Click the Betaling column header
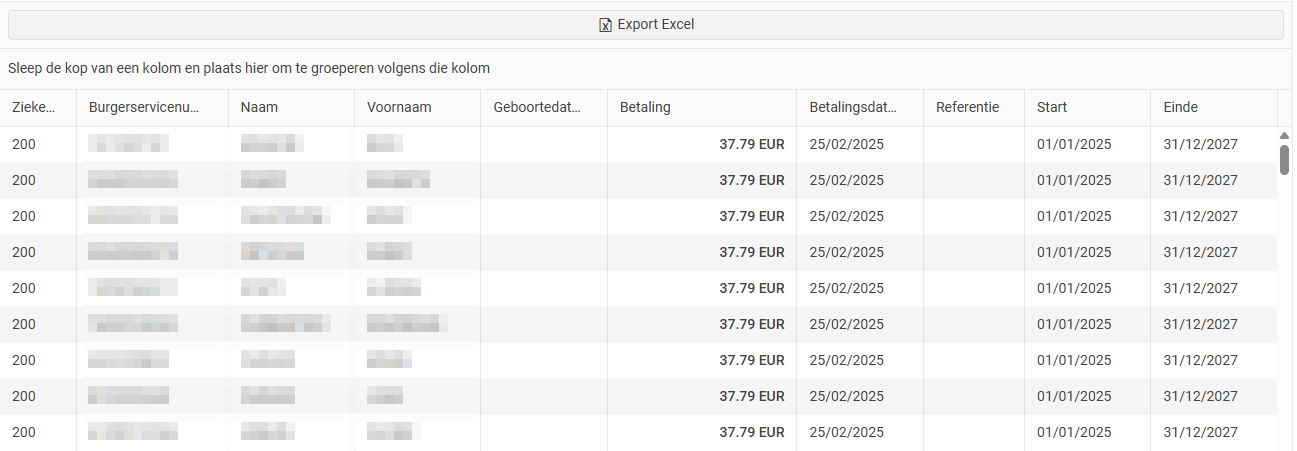The height and width of the screenshot is (451, 1297). click(645, 108)
